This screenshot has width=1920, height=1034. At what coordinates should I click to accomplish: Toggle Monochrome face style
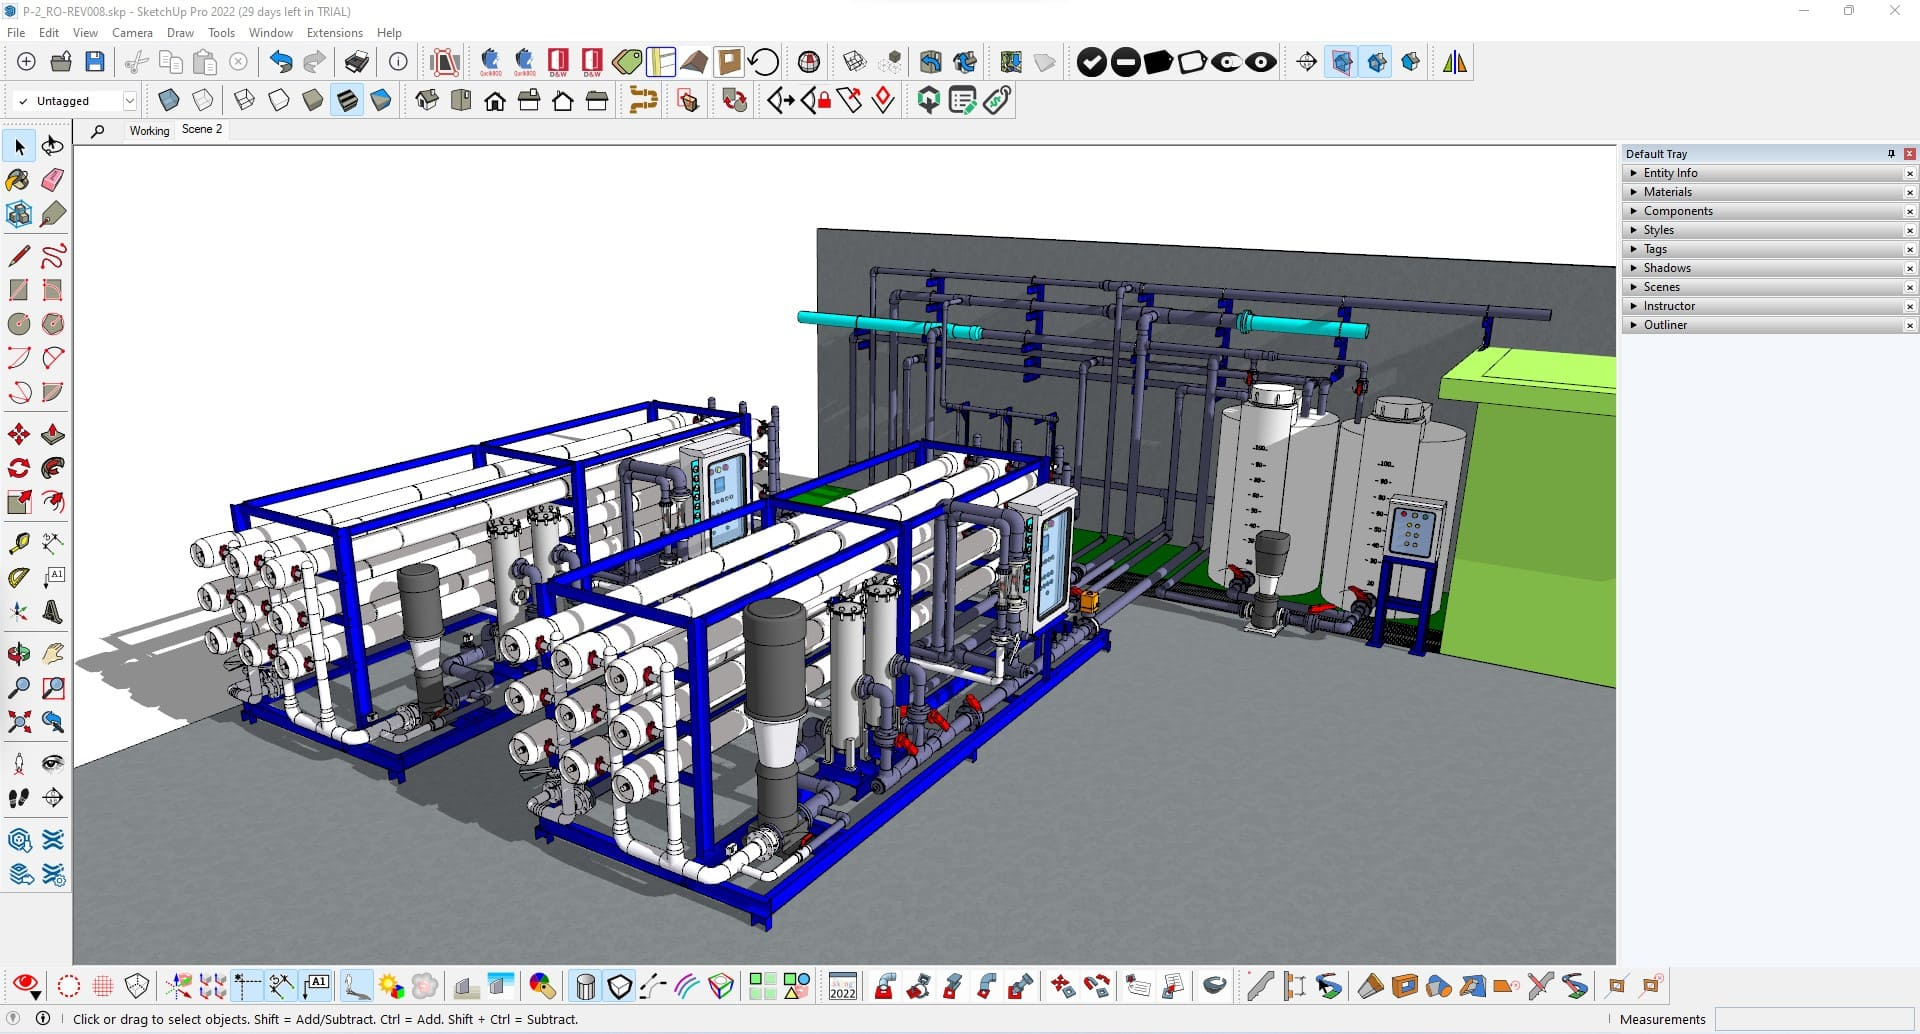pyautogui.click(x=381, y=100)
